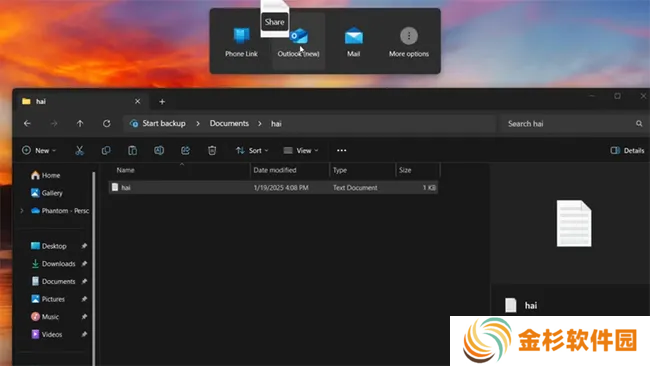Open the New dropdown menu
The image size is (650, 366).
coord(39,150)
